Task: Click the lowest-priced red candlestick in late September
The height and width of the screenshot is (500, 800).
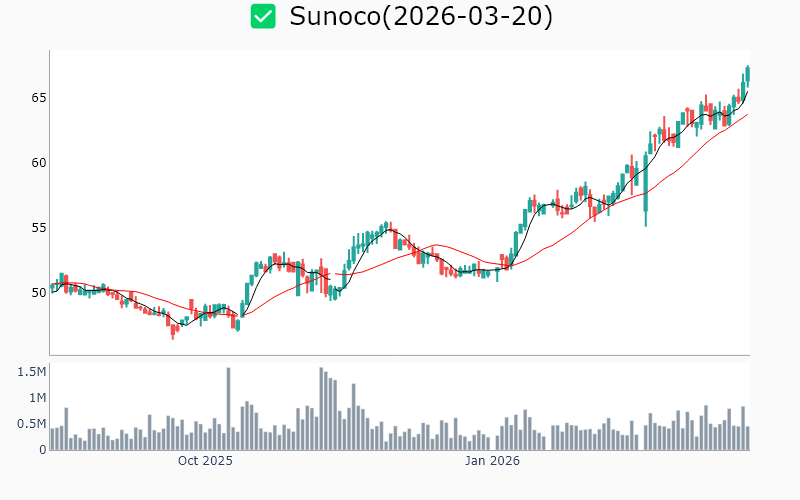Action: tap(172, 329)
